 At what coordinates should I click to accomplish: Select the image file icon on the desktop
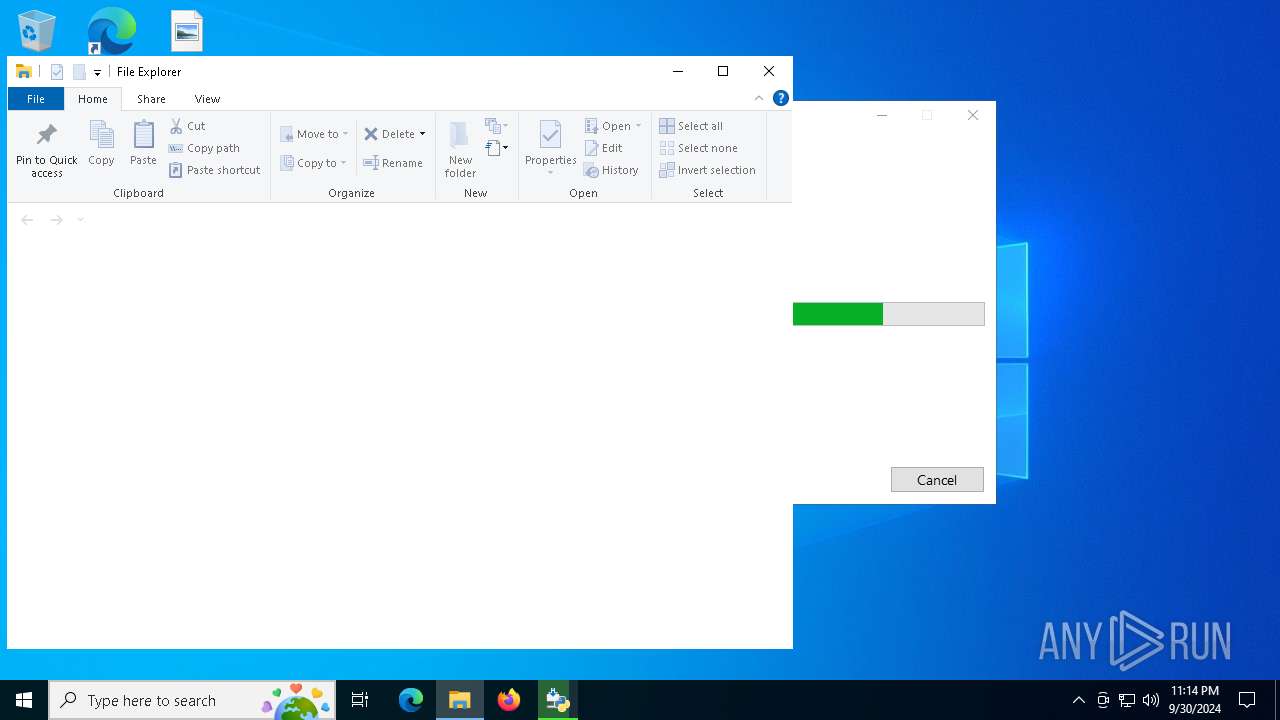(x=187, y=31)
